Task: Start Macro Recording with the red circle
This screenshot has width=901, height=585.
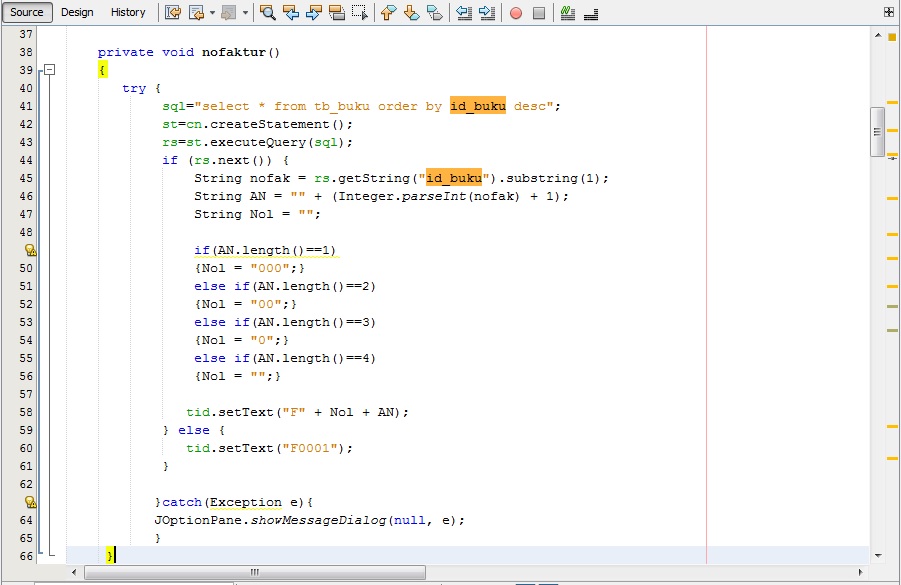Action: pyautogui.click(x=517, y=12)
